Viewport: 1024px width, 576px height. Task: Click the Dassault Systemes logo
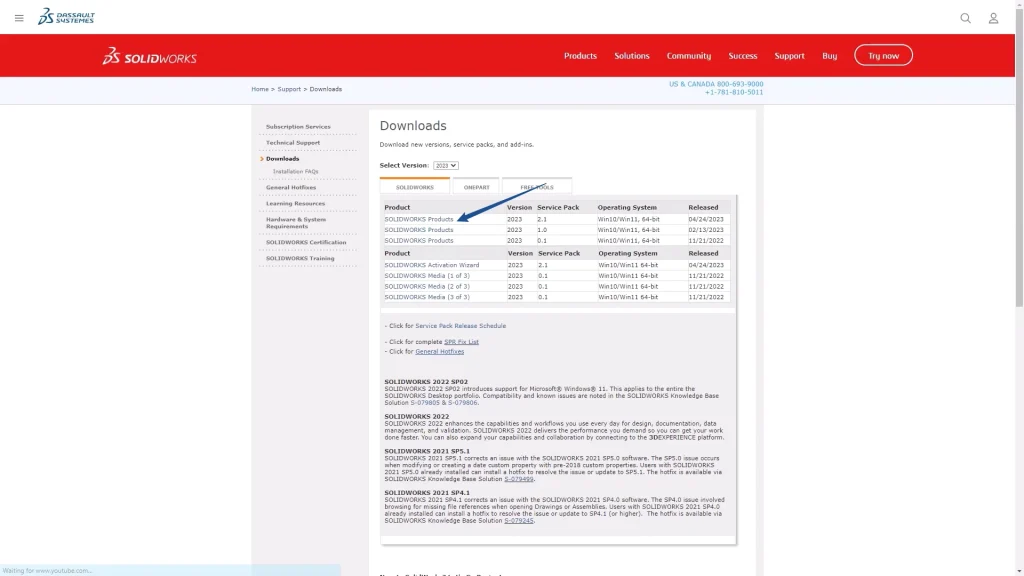(66, 16)
